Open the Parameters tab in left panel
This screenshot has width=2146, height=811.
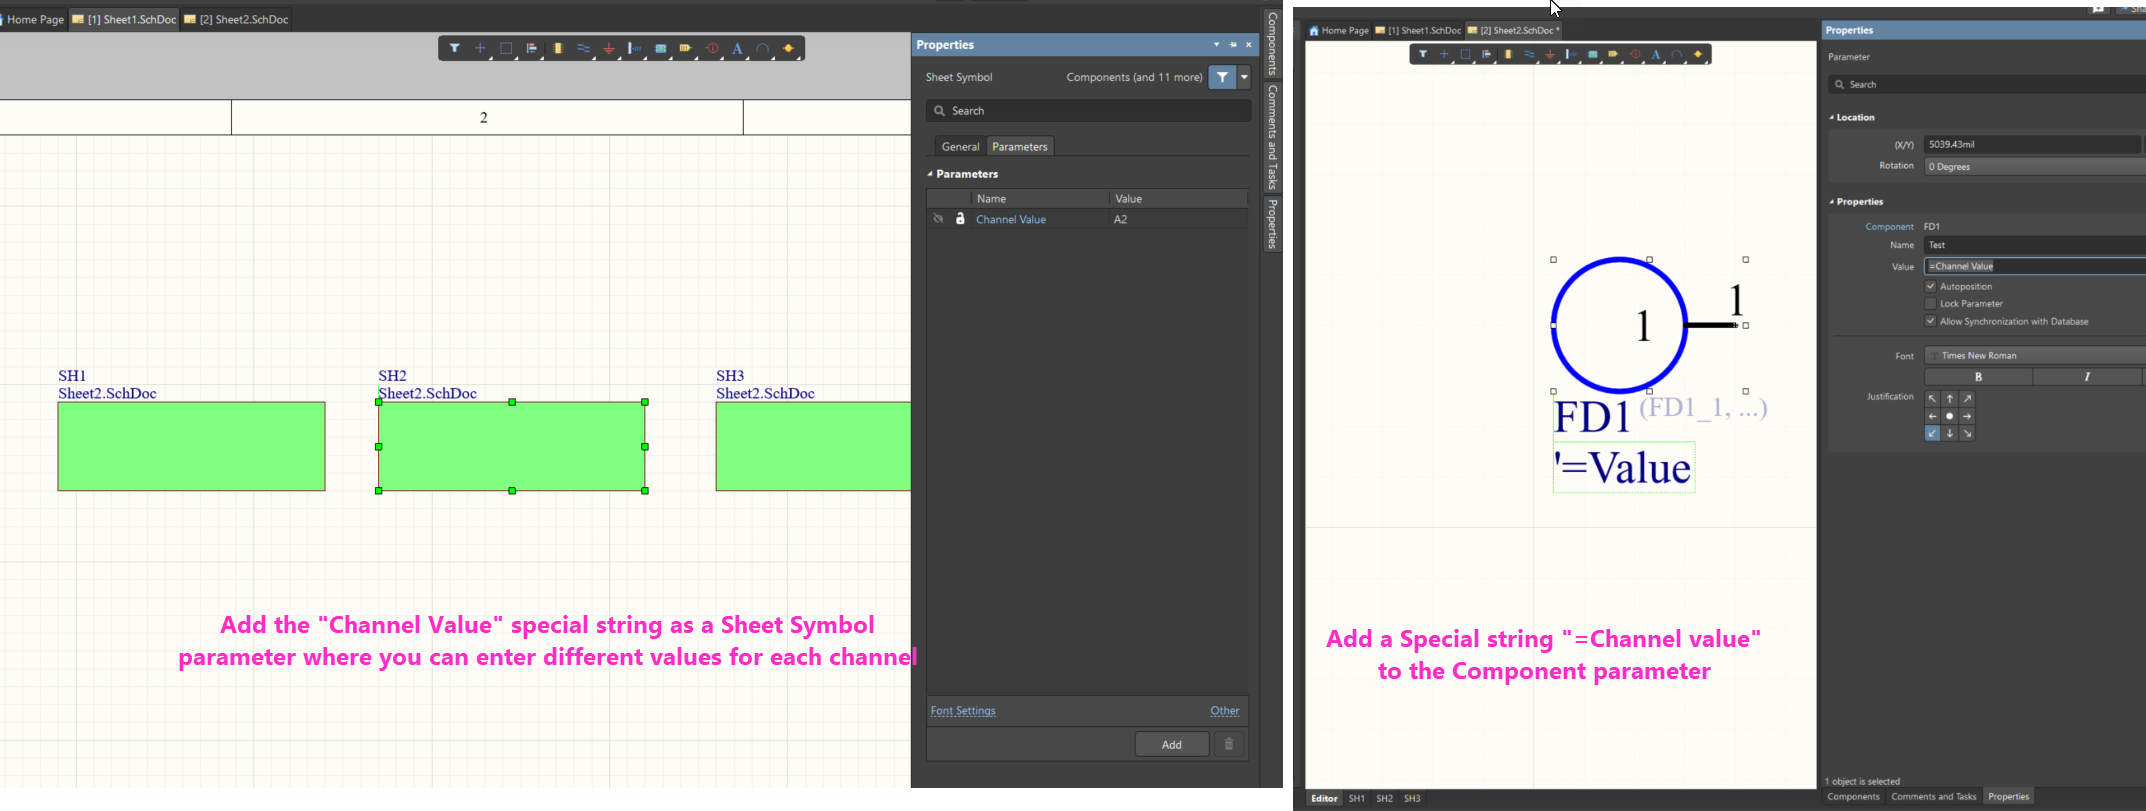1020,146
